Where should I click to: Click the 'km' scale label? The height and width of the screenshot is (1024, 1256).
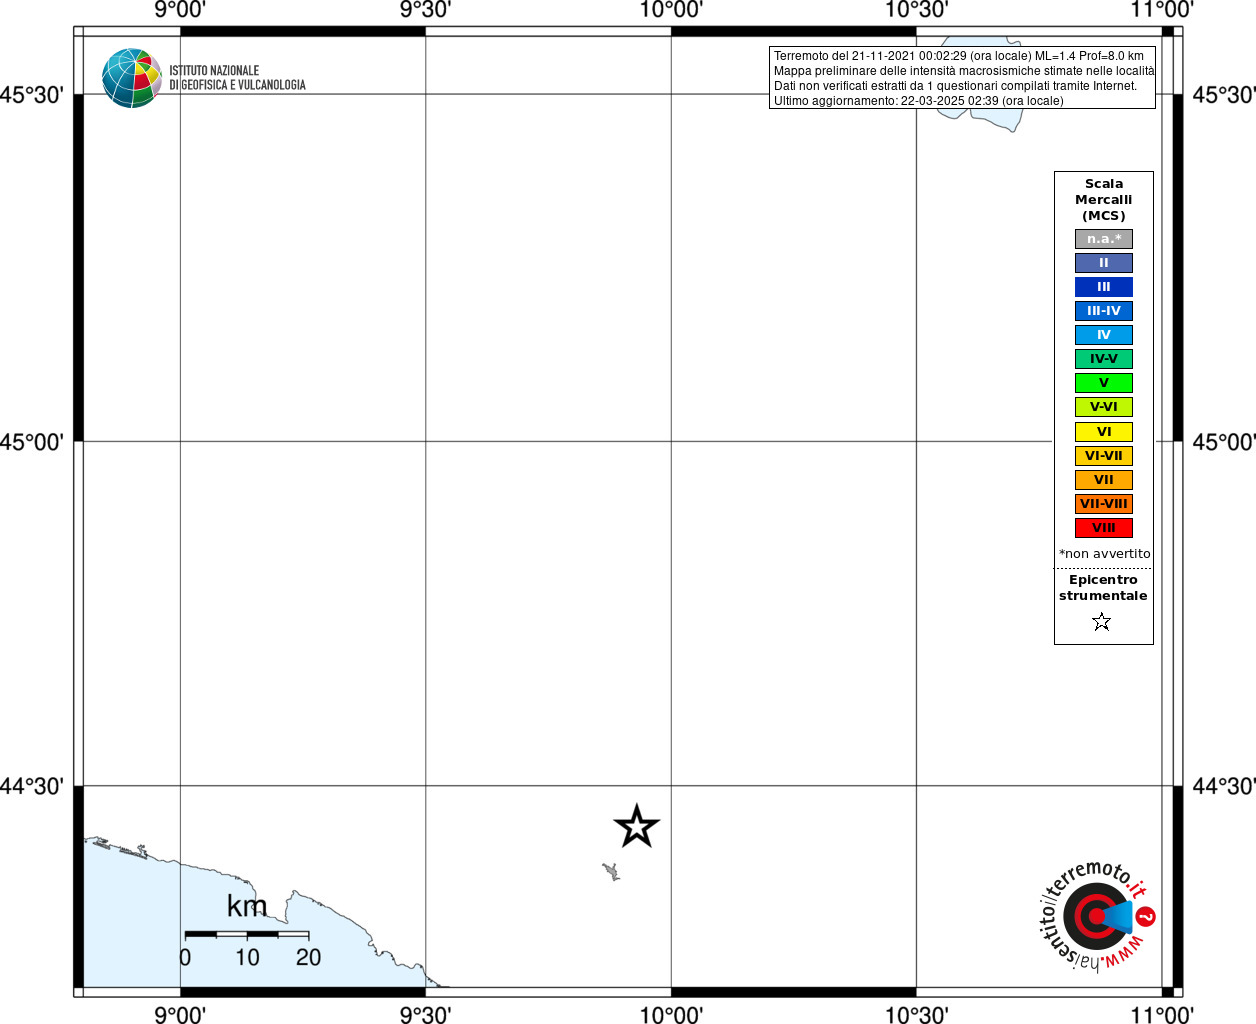[x=247, y=906]
